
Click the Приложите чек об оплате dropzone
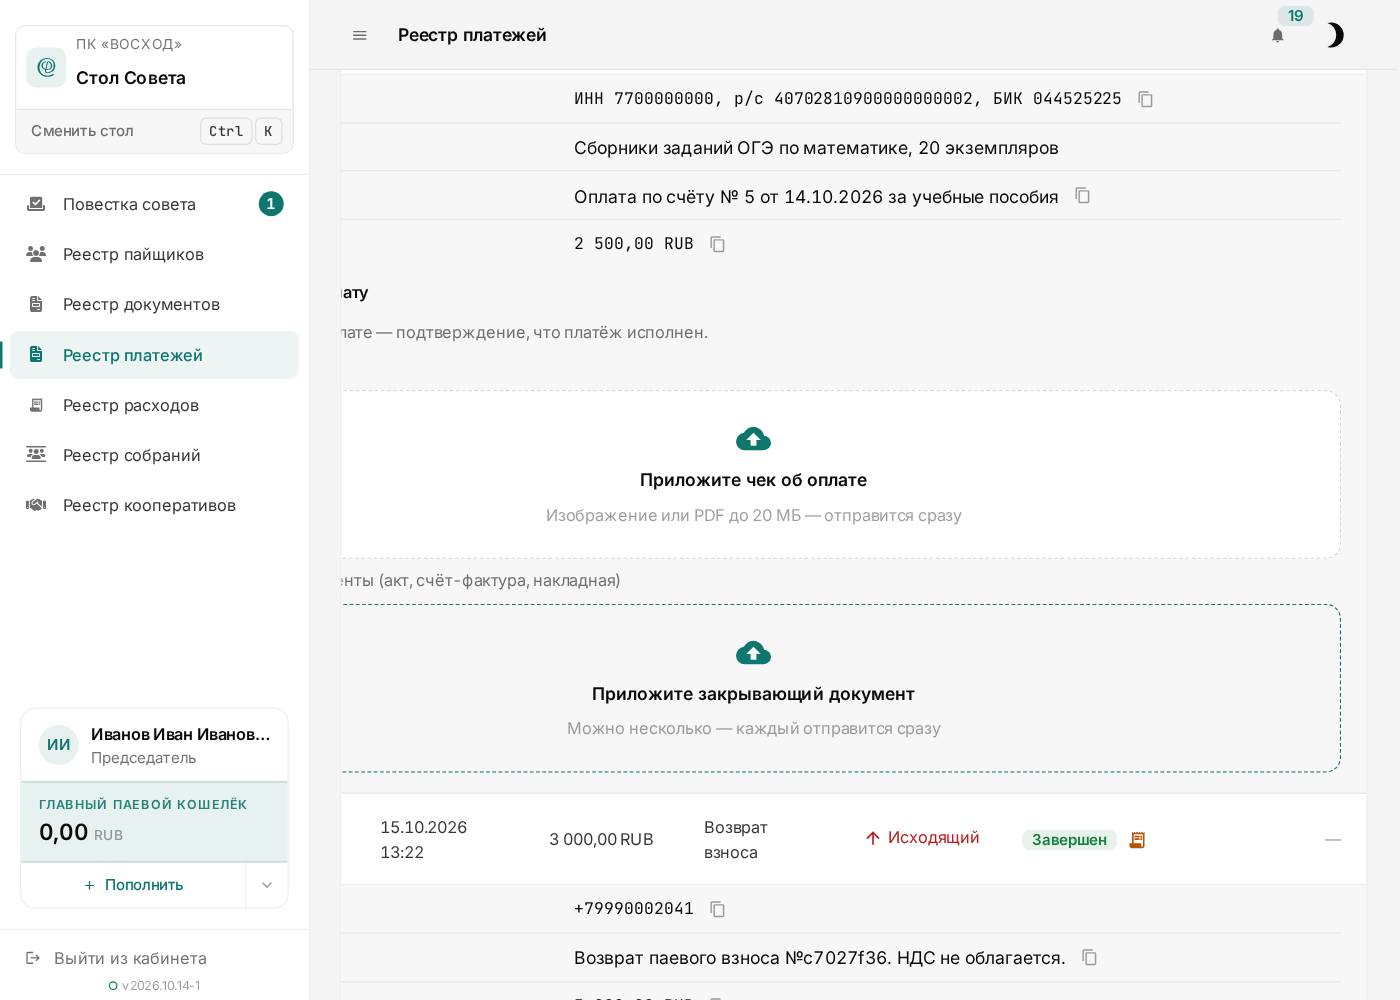(840, 474)
